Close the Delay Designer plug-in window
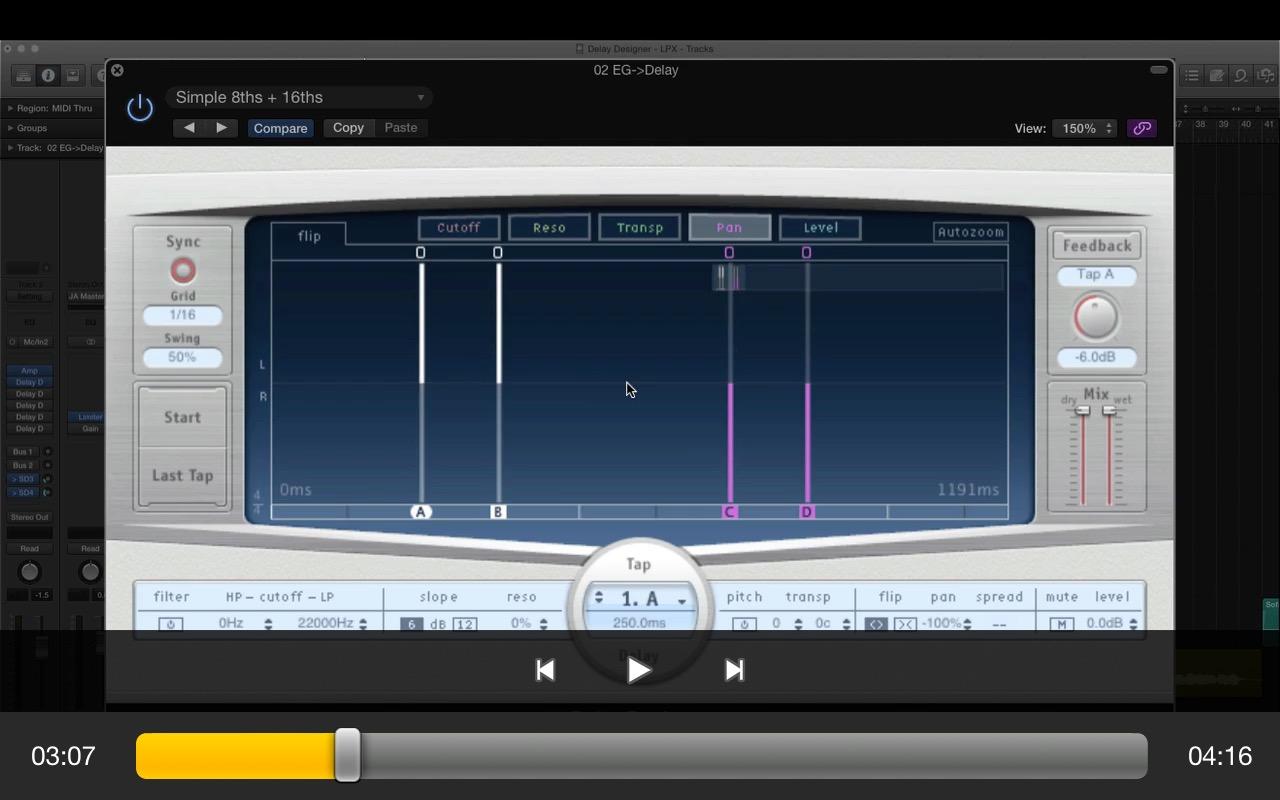The image size is (1280, 800). pos(117,70)
